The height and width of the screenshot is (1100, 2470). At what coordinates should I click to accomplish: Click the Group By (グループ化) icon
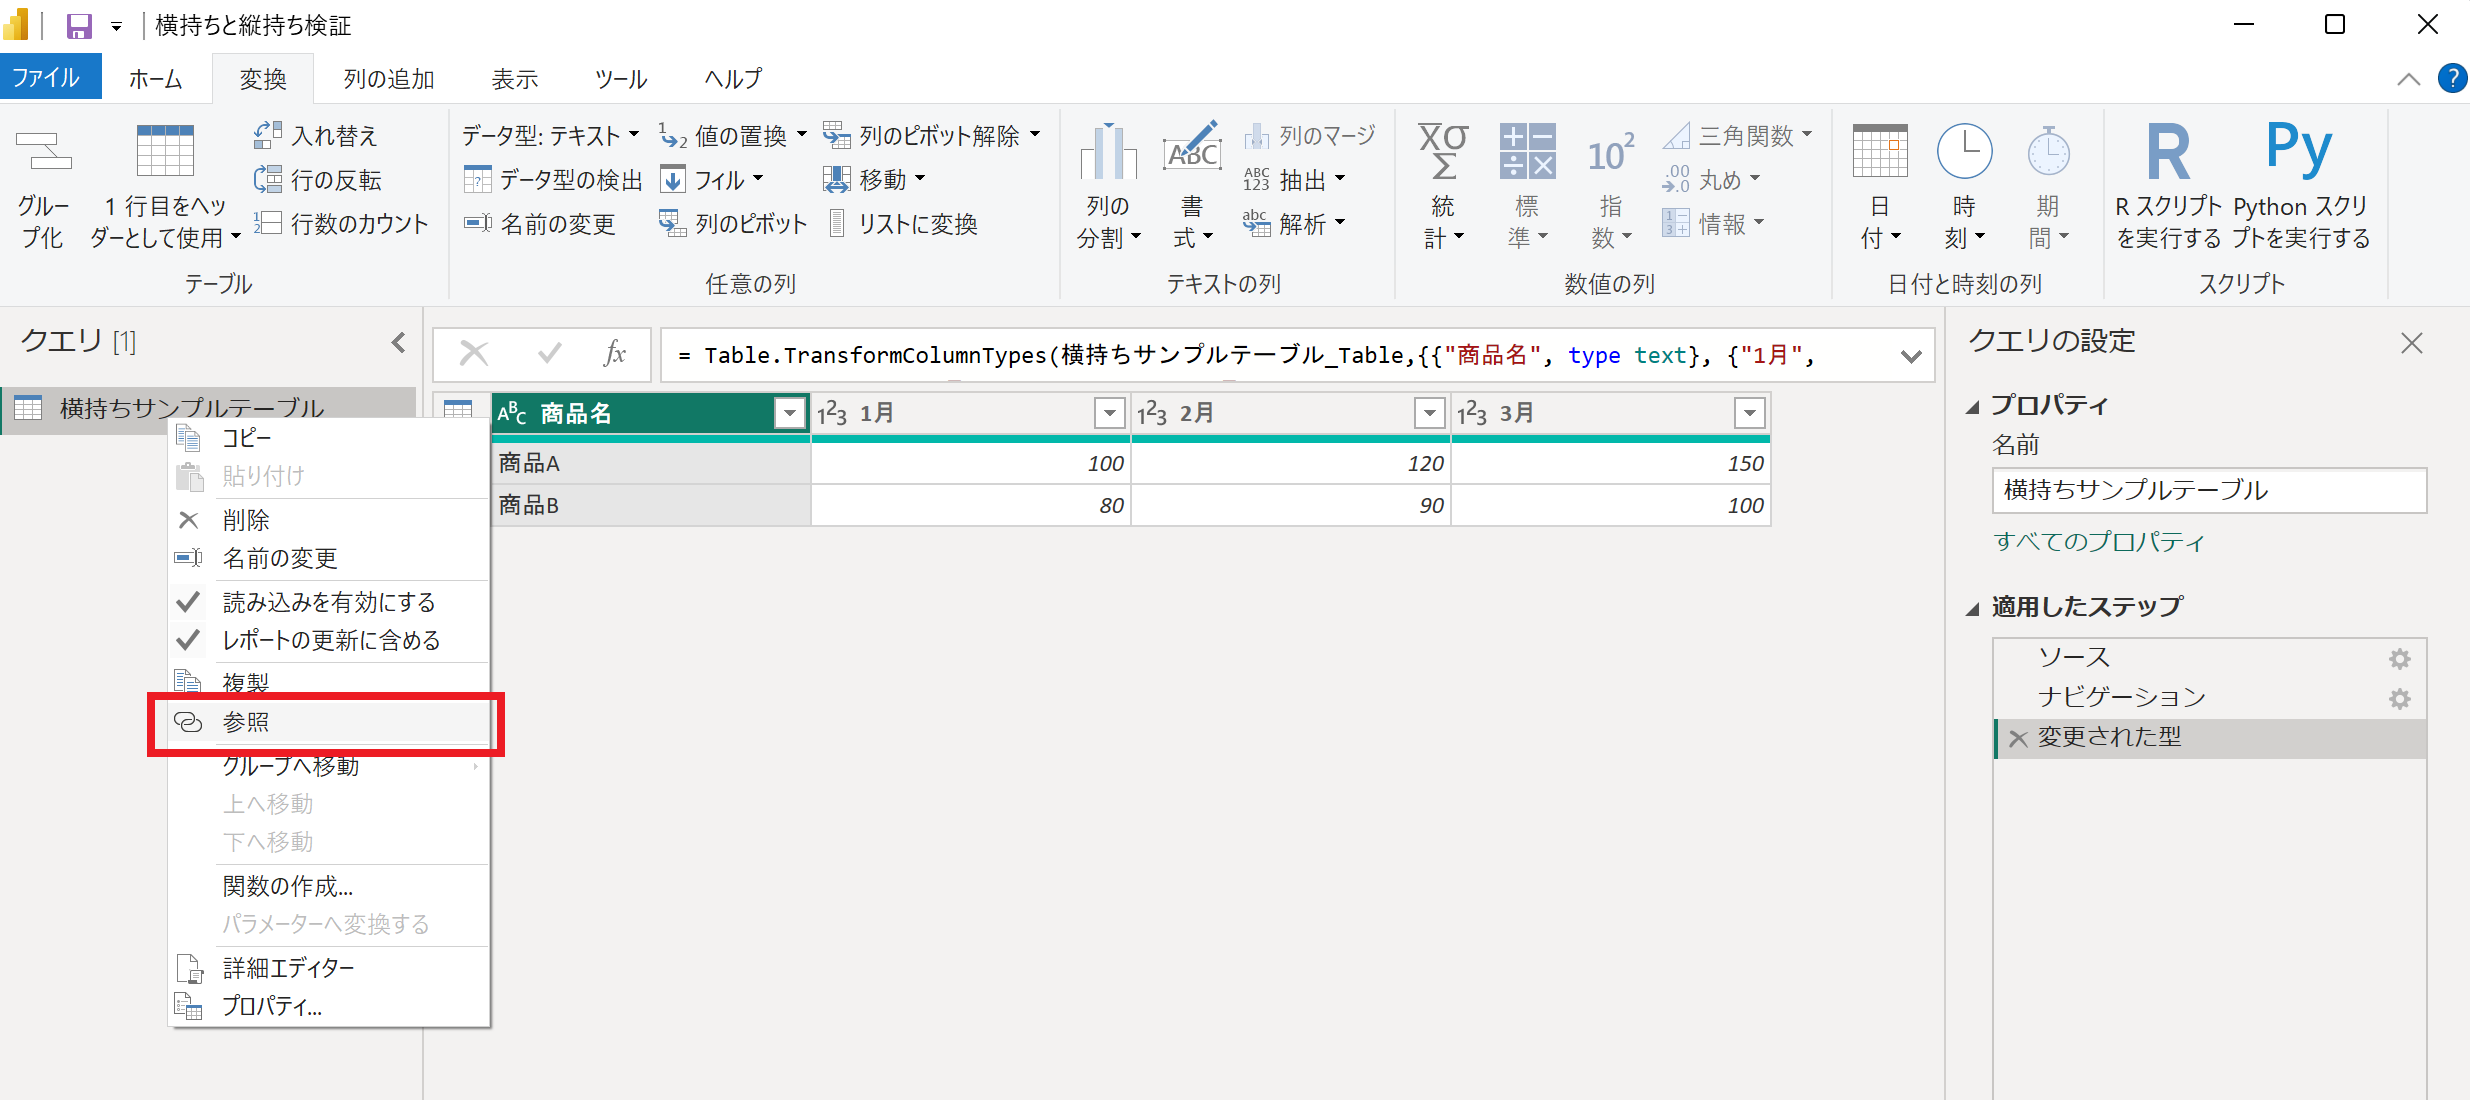click(44, 153)
